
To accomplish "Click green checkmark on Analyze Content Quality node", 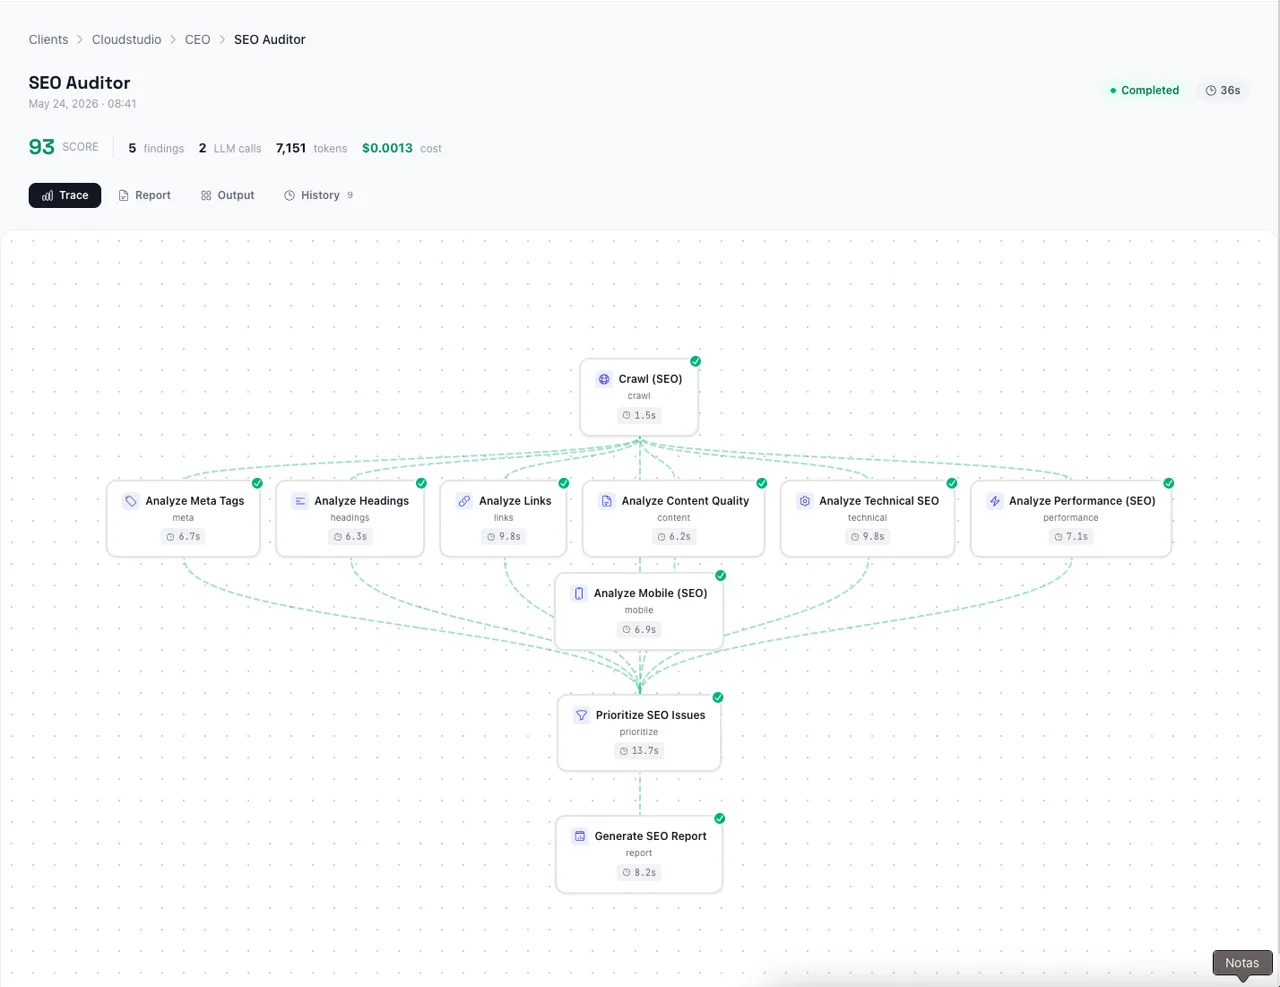I will 762,483.
